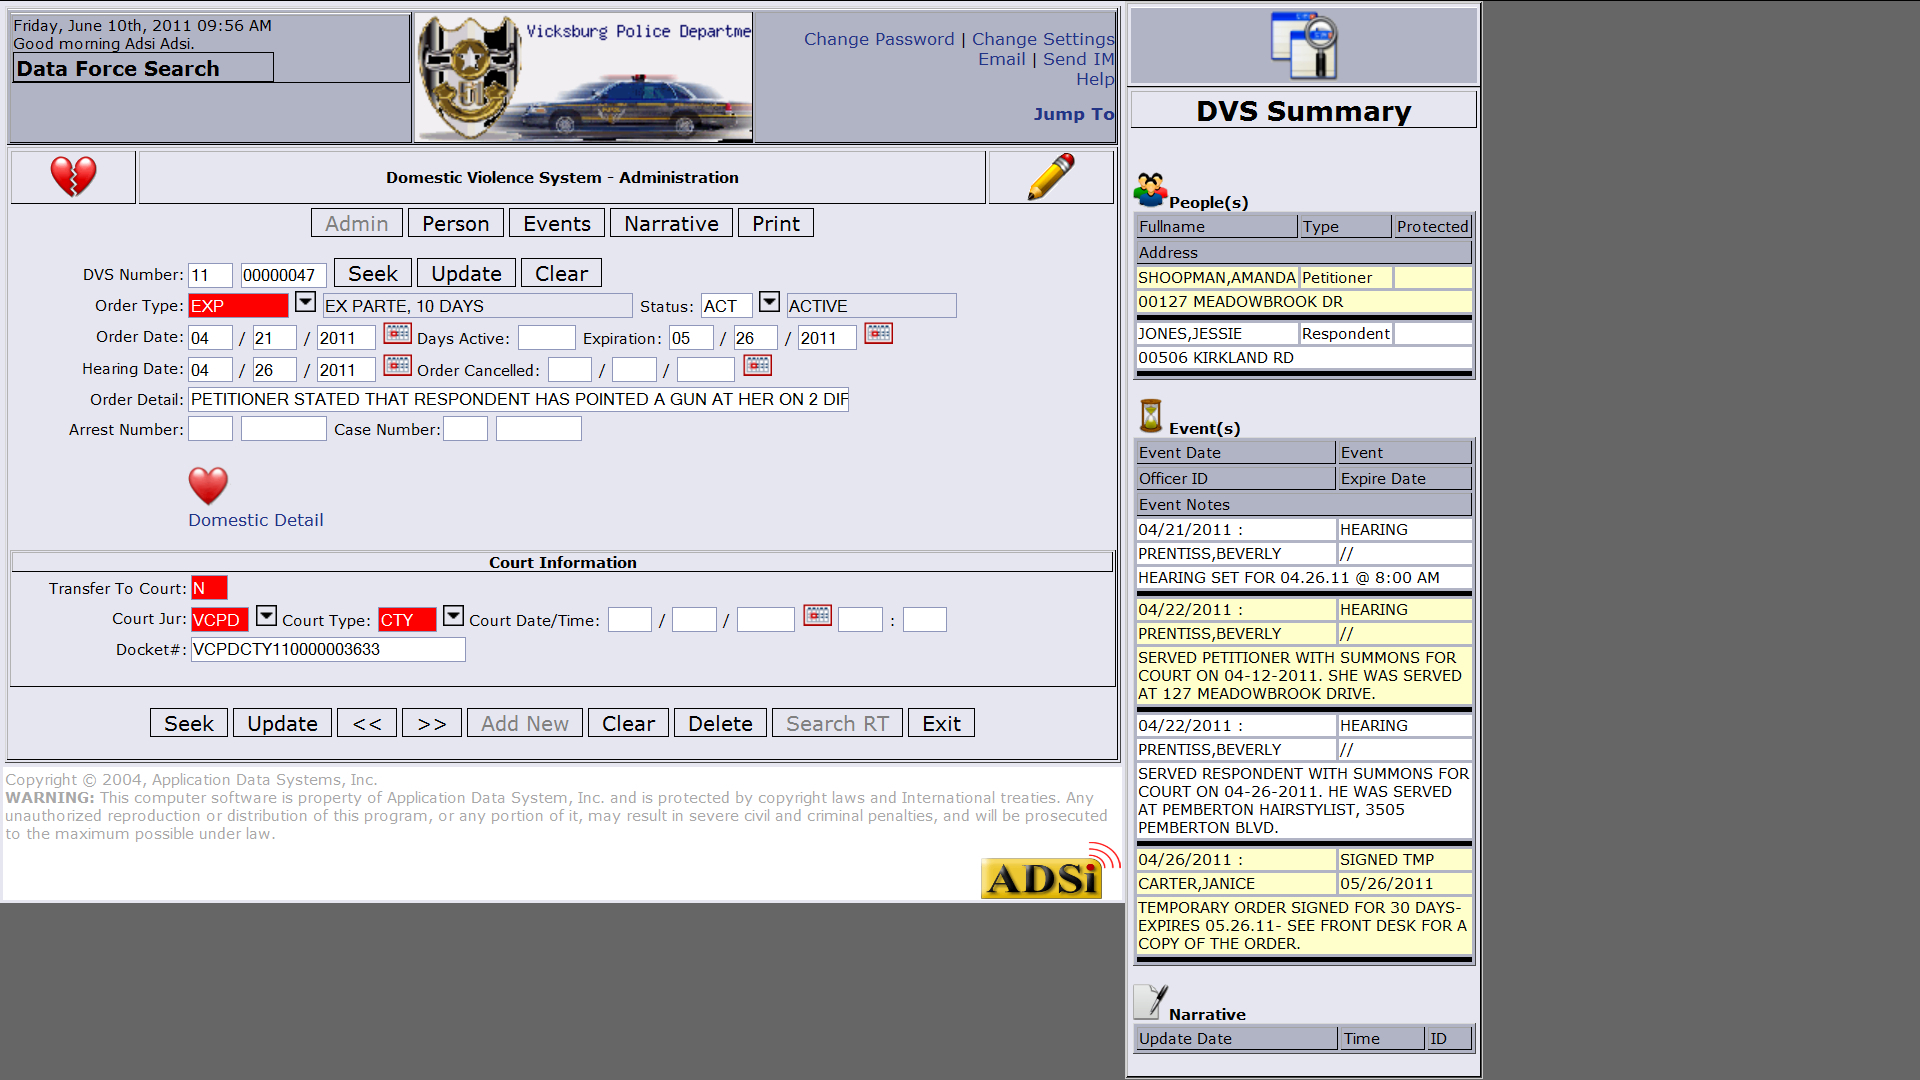Click the Docket number field
Image resolution: width=1920 pixels, height=1080 pixels.
(x=327, y=649)
